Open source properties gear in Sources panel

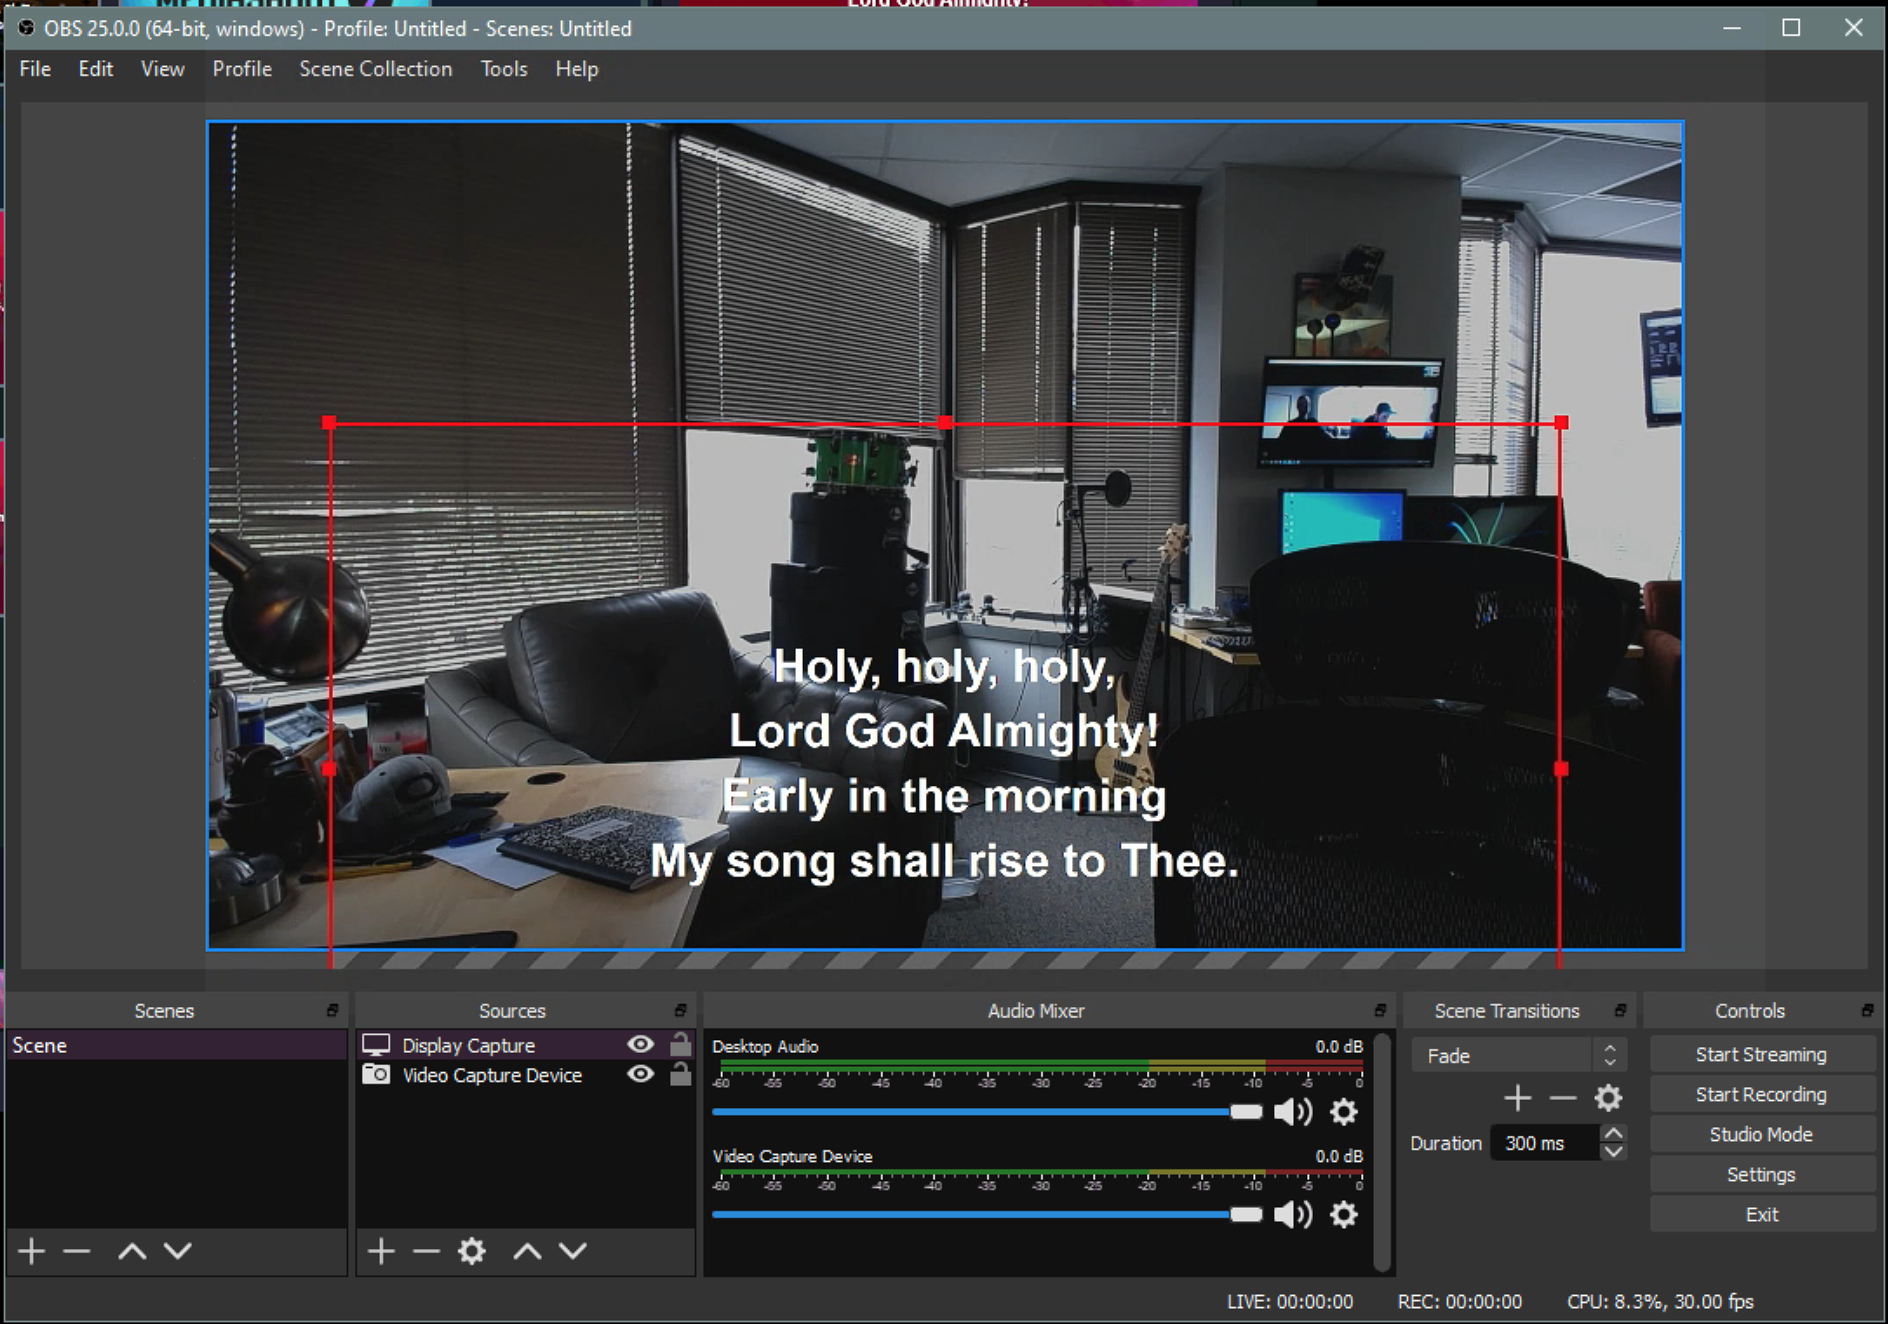point(472,1251)
